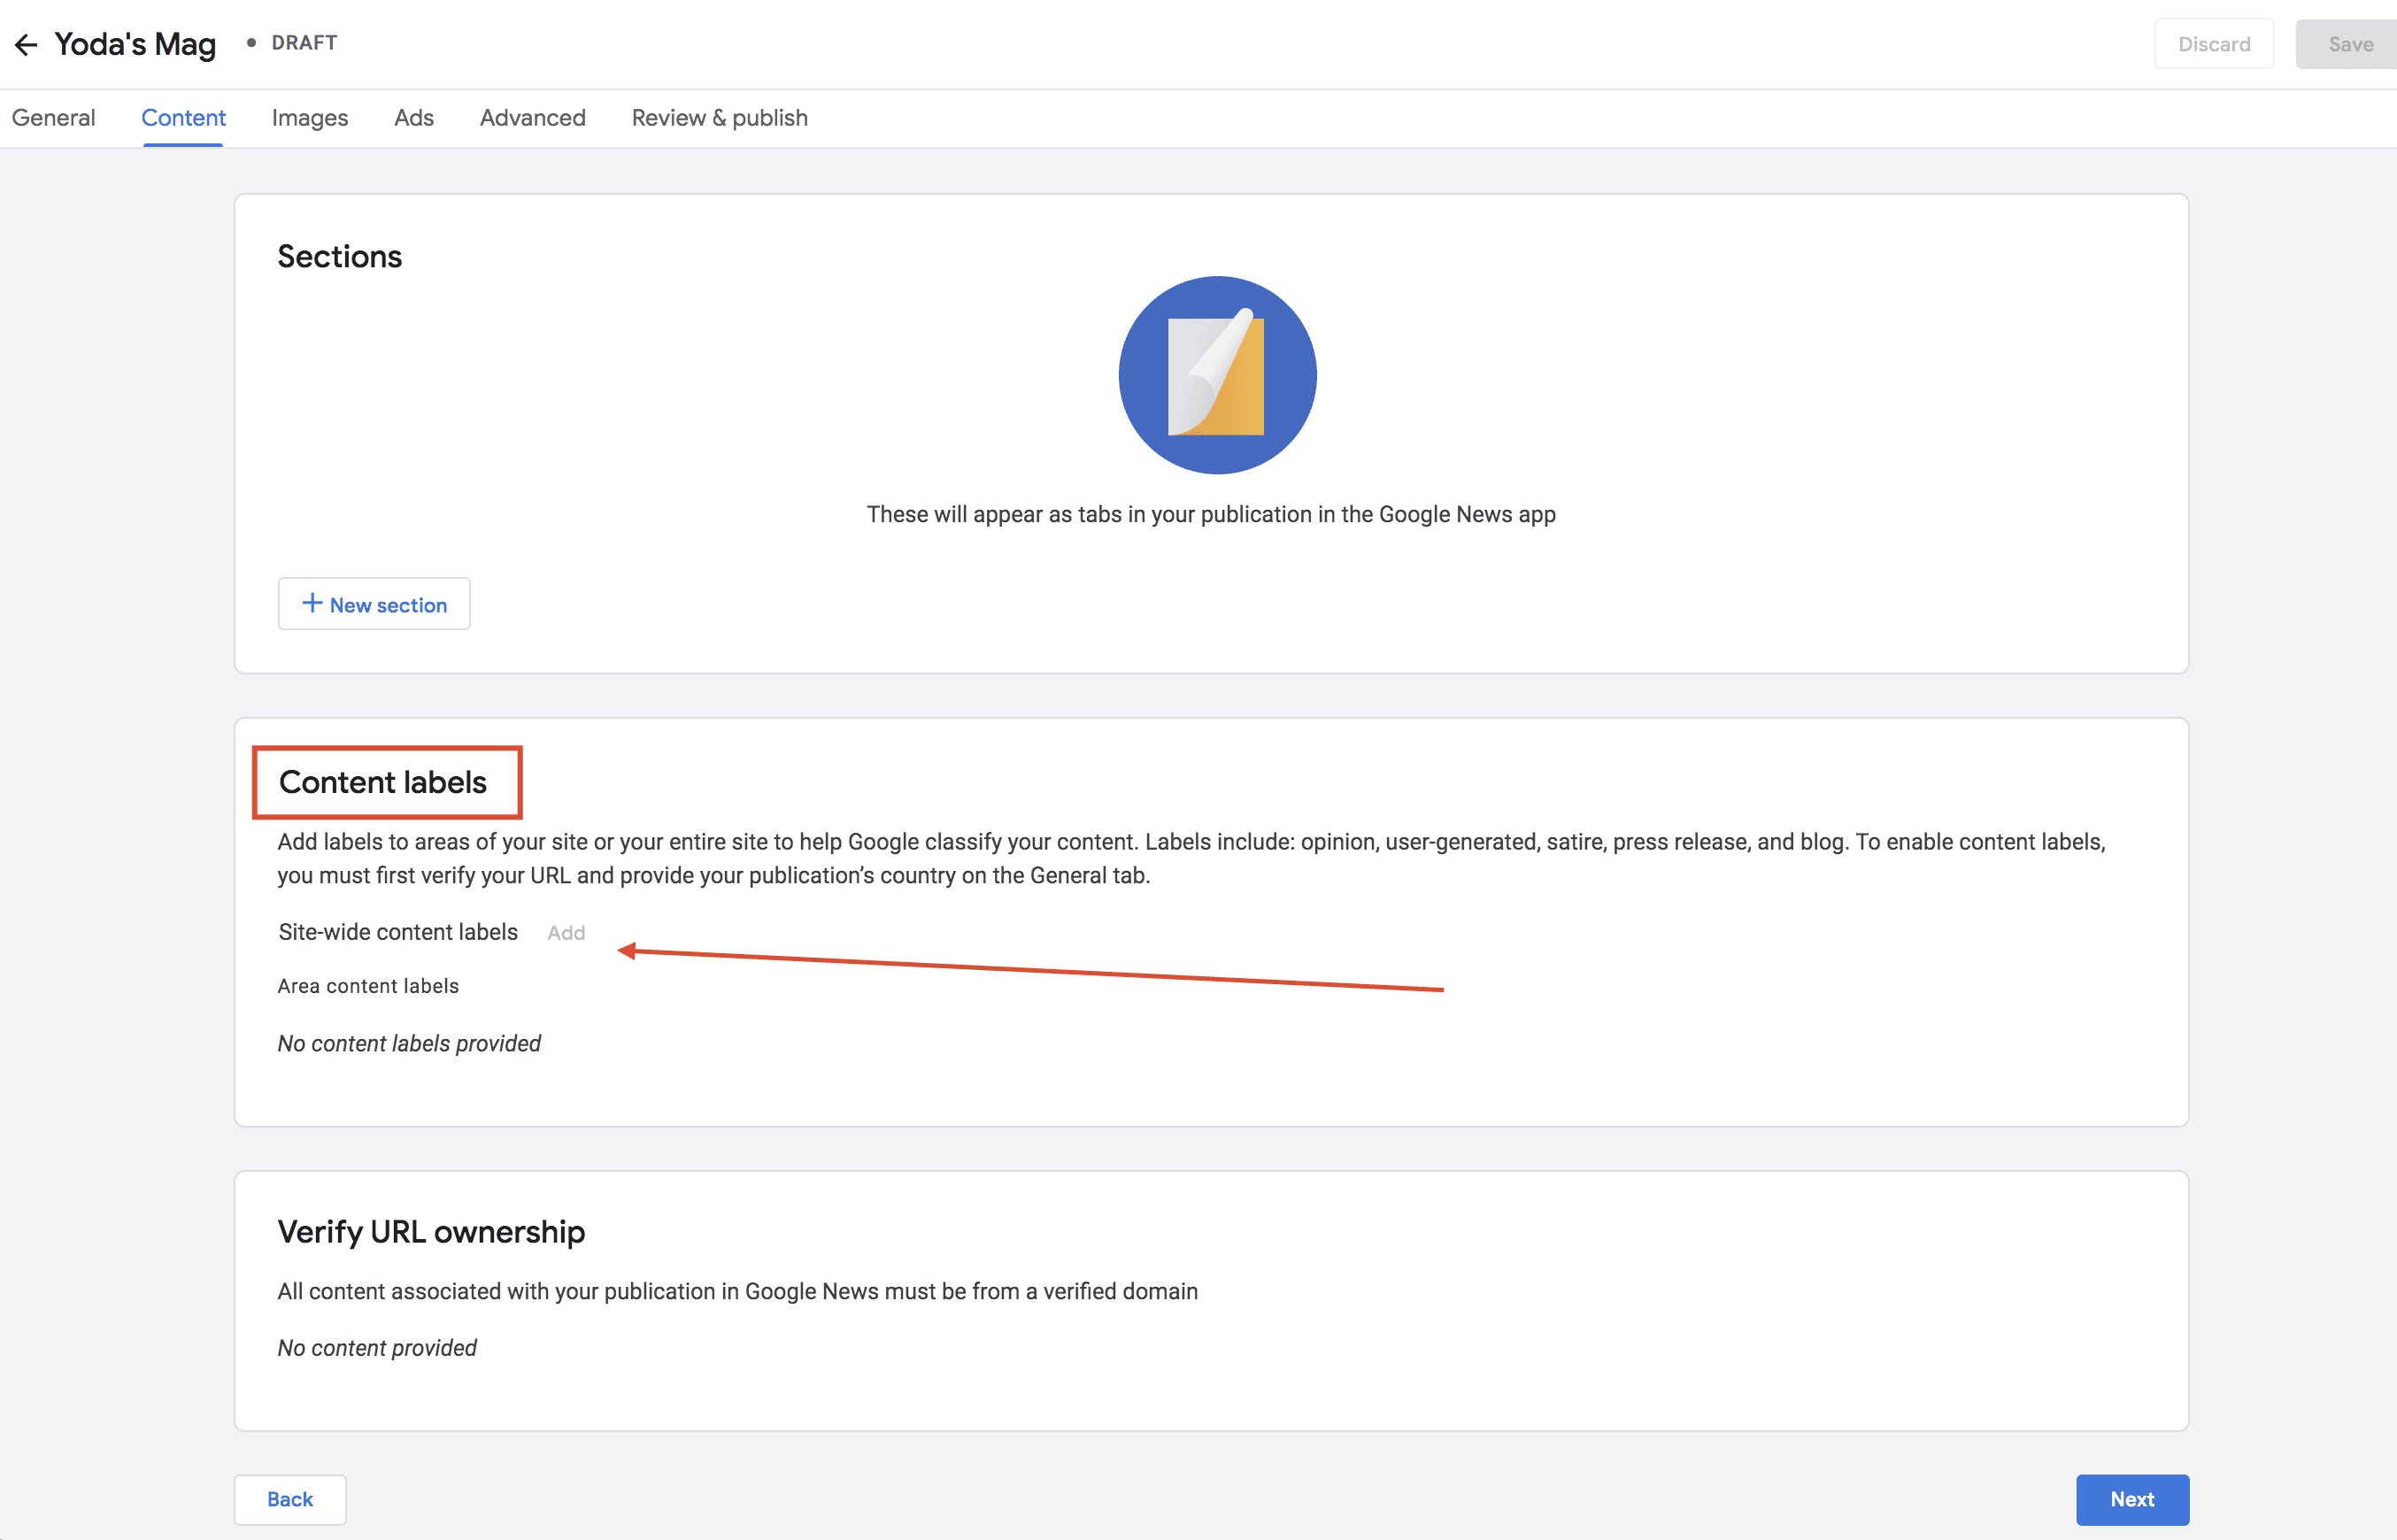Viewport: 2397px width, 1540px height.
Task: Click the Verify URL ownership heading
Action: (431, 1231)
